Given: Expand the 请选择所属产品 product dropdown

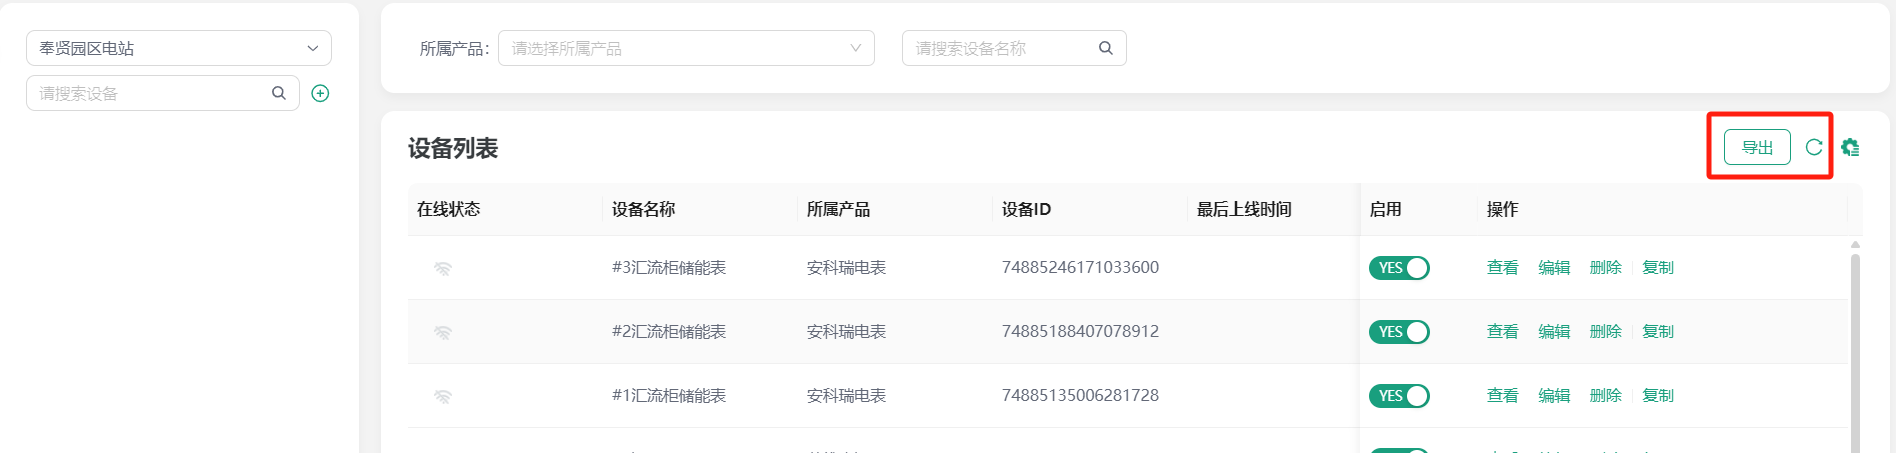Looking at the screenshot, I should click(x=686, y=48).
